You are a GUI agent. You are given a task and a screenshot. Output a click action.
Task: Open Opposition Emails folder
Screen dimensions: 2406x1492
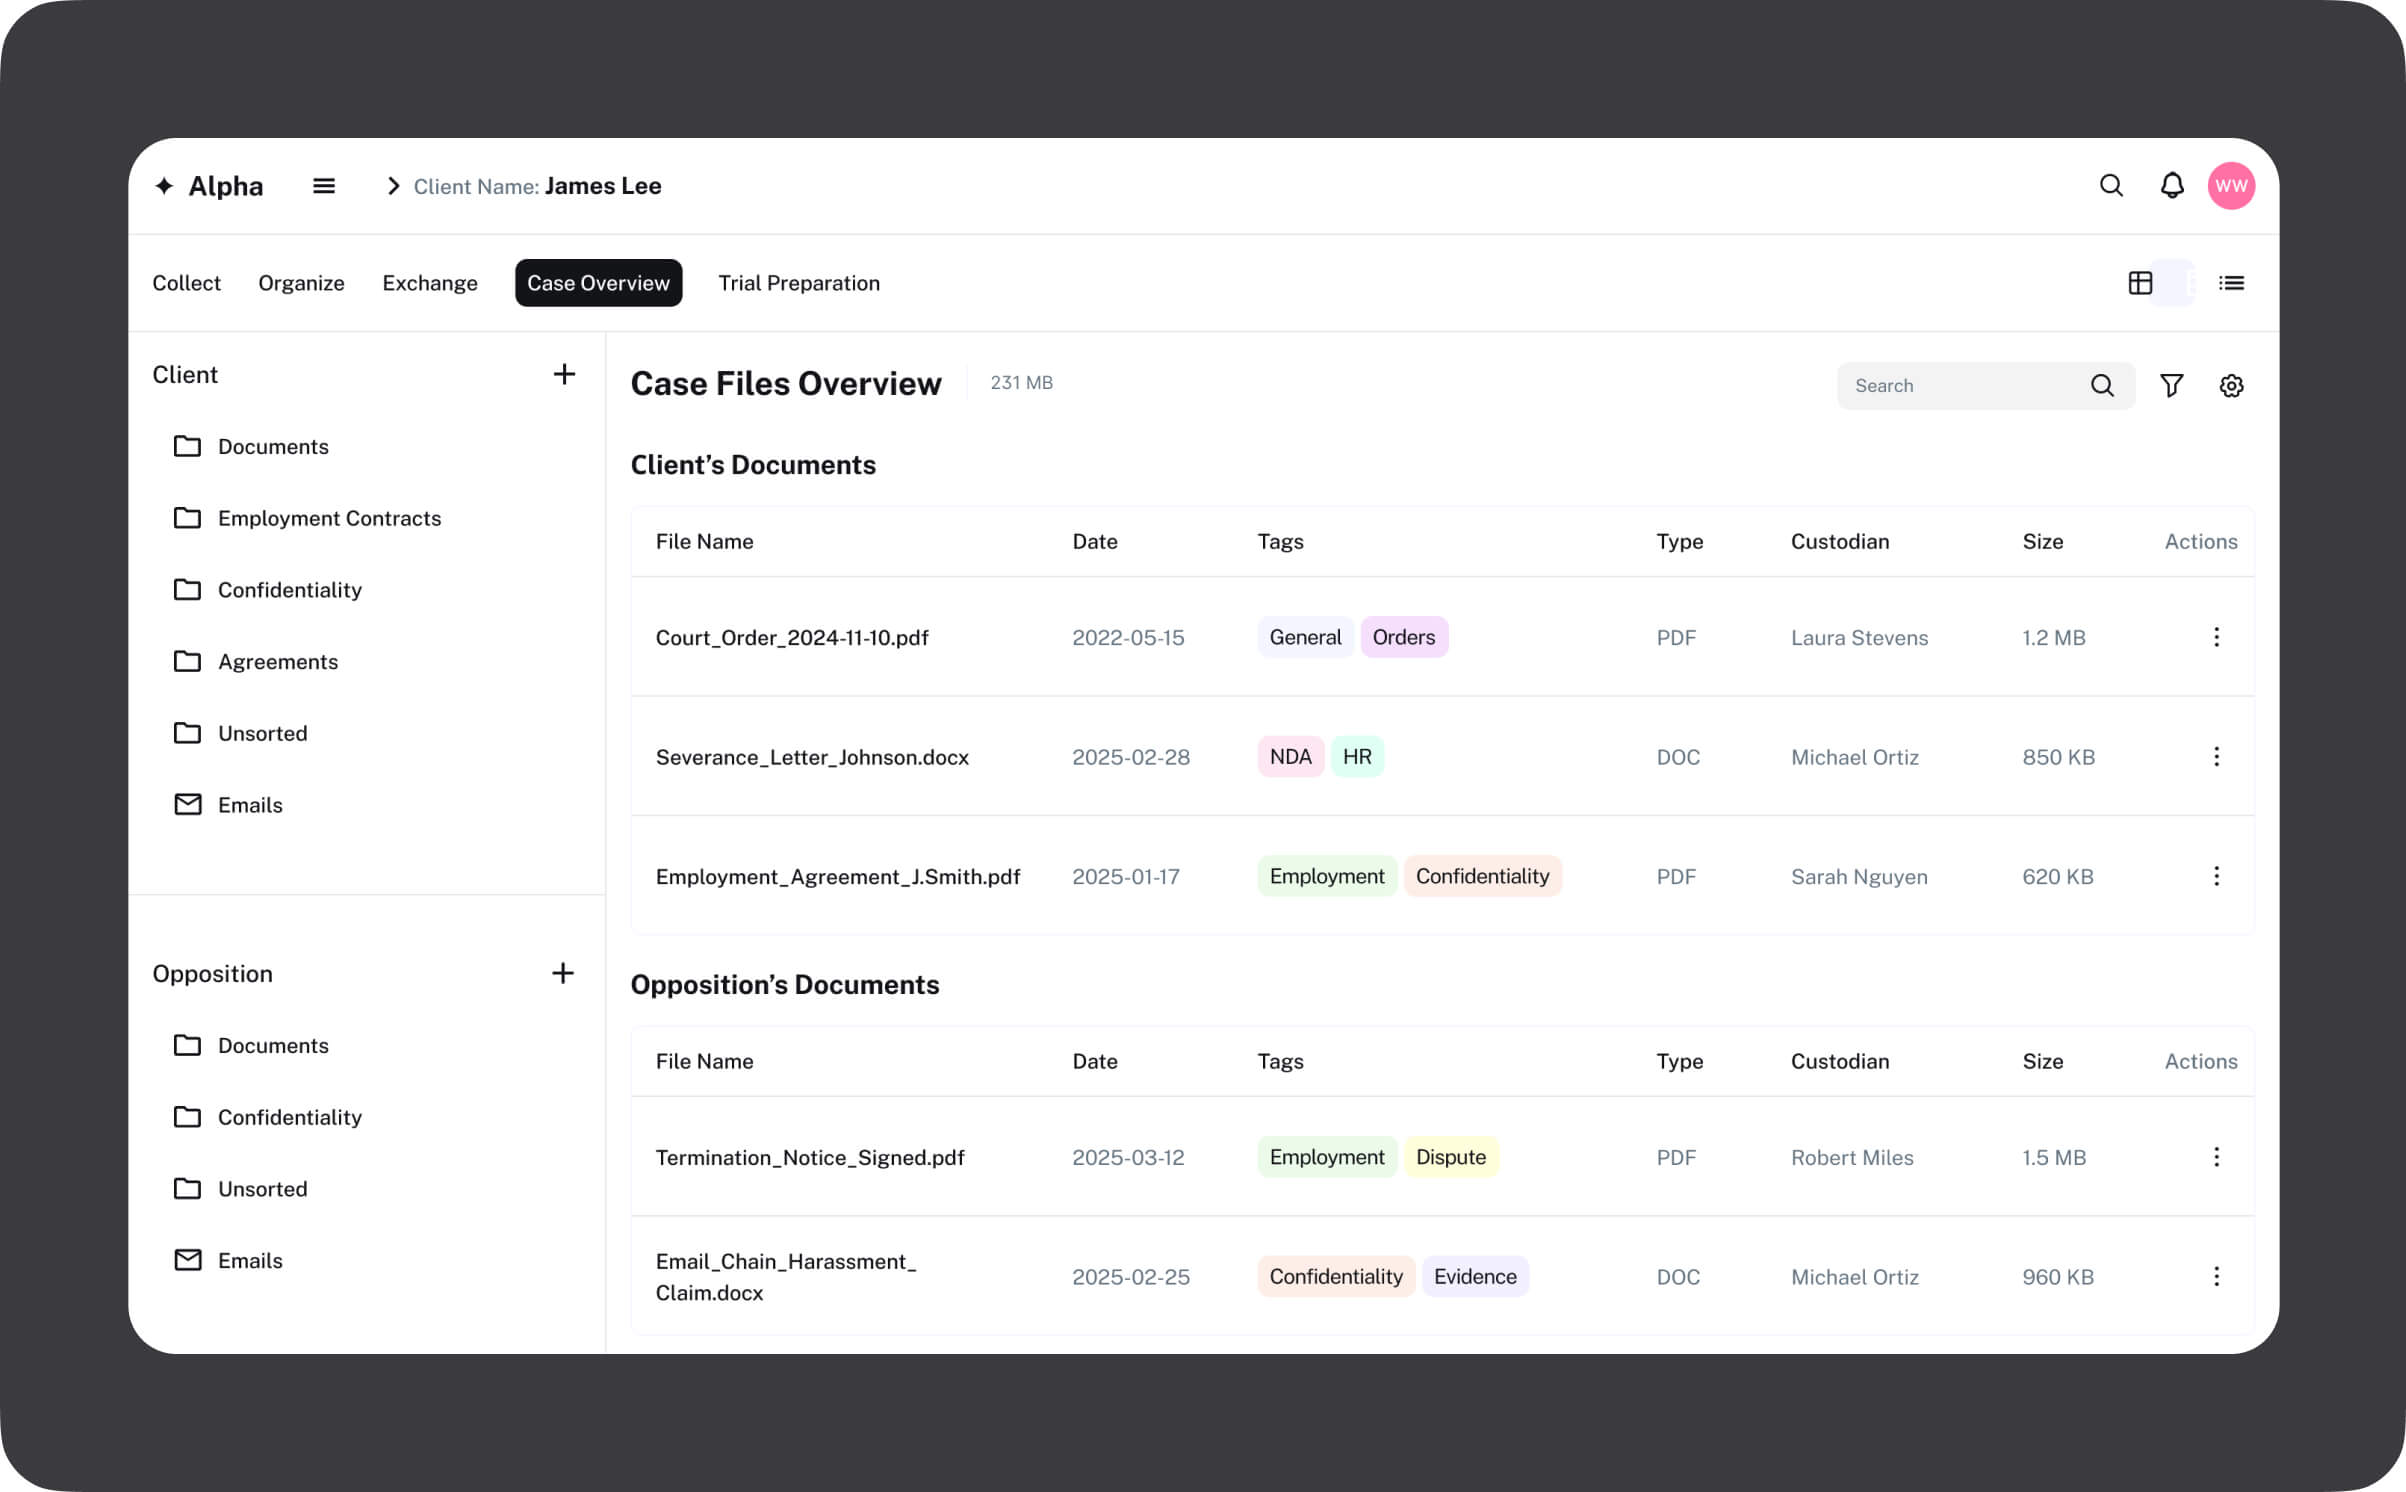pyautogui.click(x=250, y=1260)
